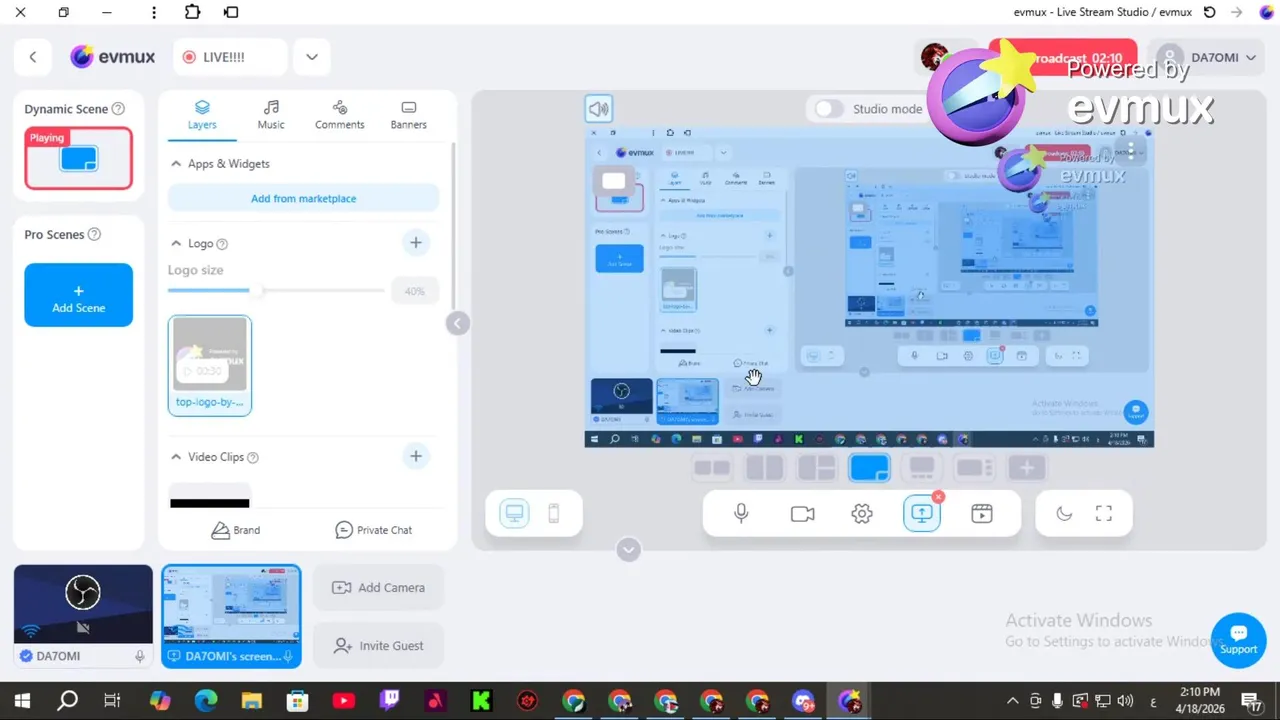Toggle DA7OMI's screen source microphone
The width and height of the screenshot is (1280, 720).
(288, 656)
